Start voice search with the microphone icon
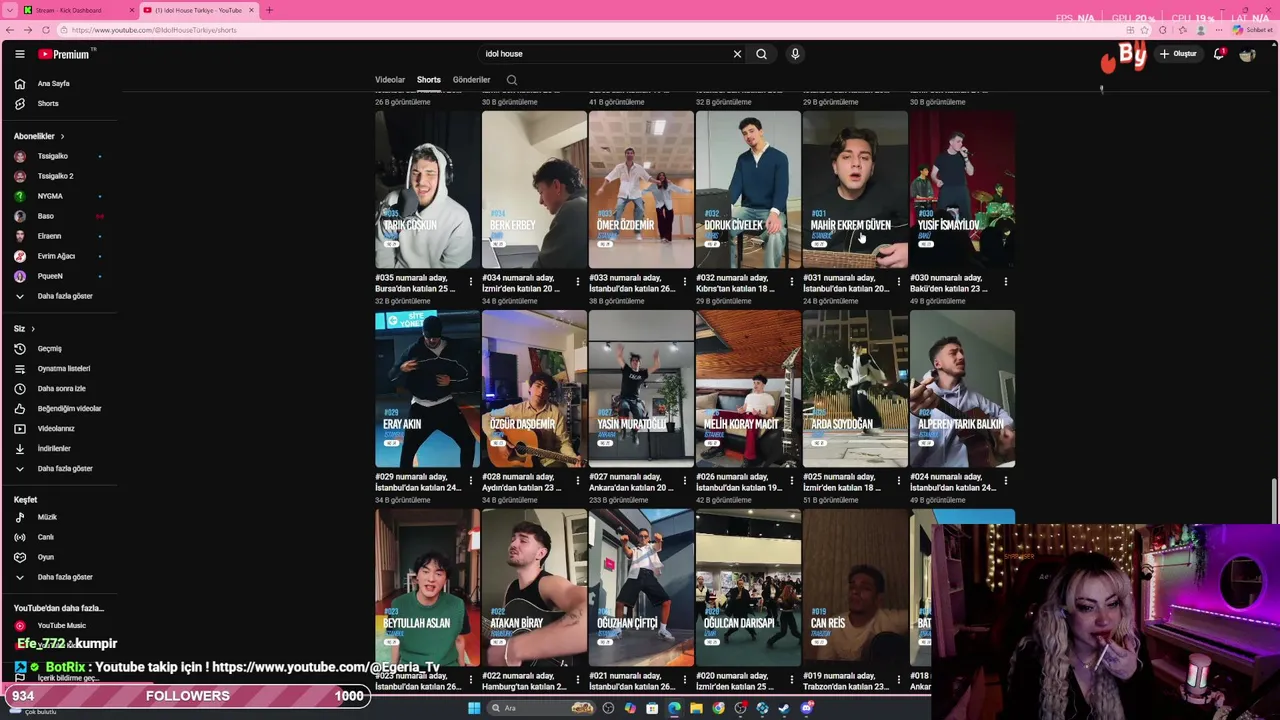The image size is (1280, 720). tap(795, 54)
